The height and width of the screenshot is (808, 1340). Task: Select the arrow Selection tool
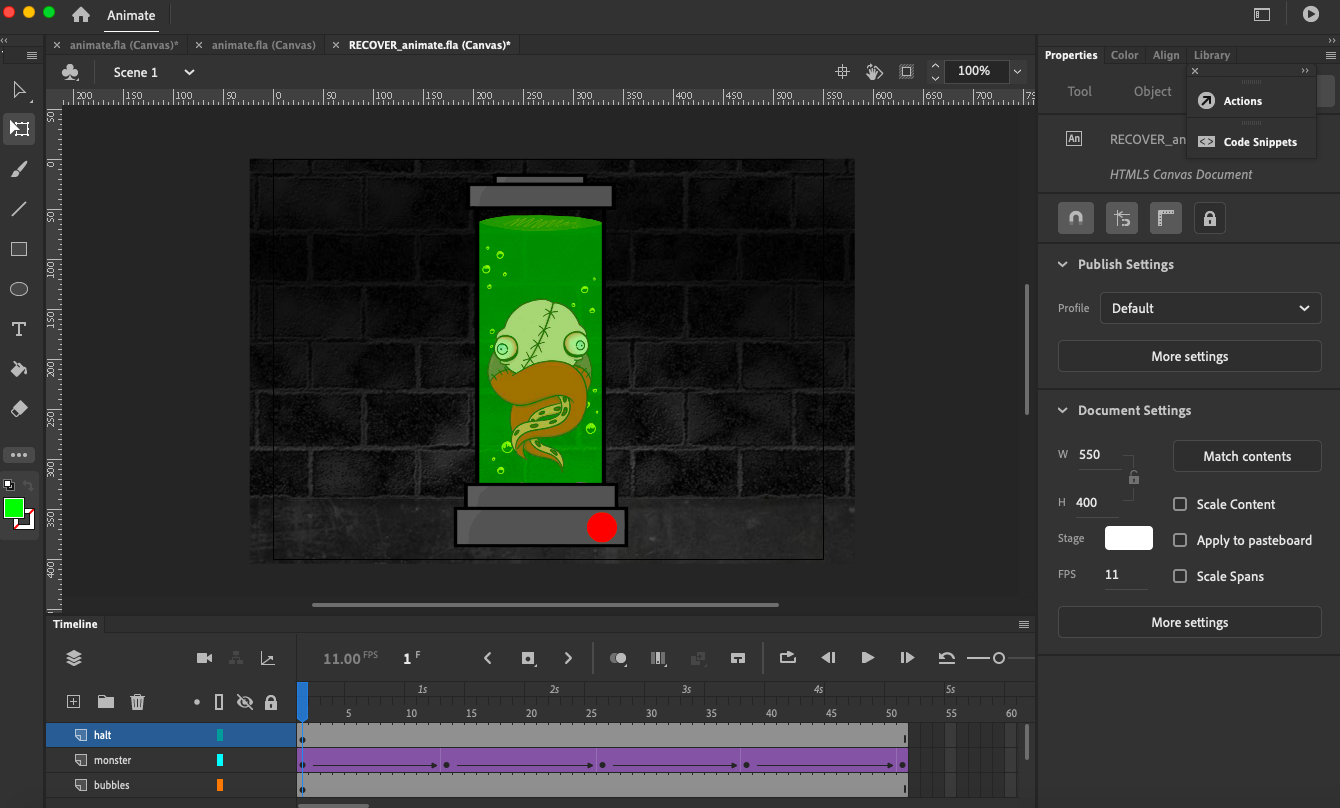point(18,90)
